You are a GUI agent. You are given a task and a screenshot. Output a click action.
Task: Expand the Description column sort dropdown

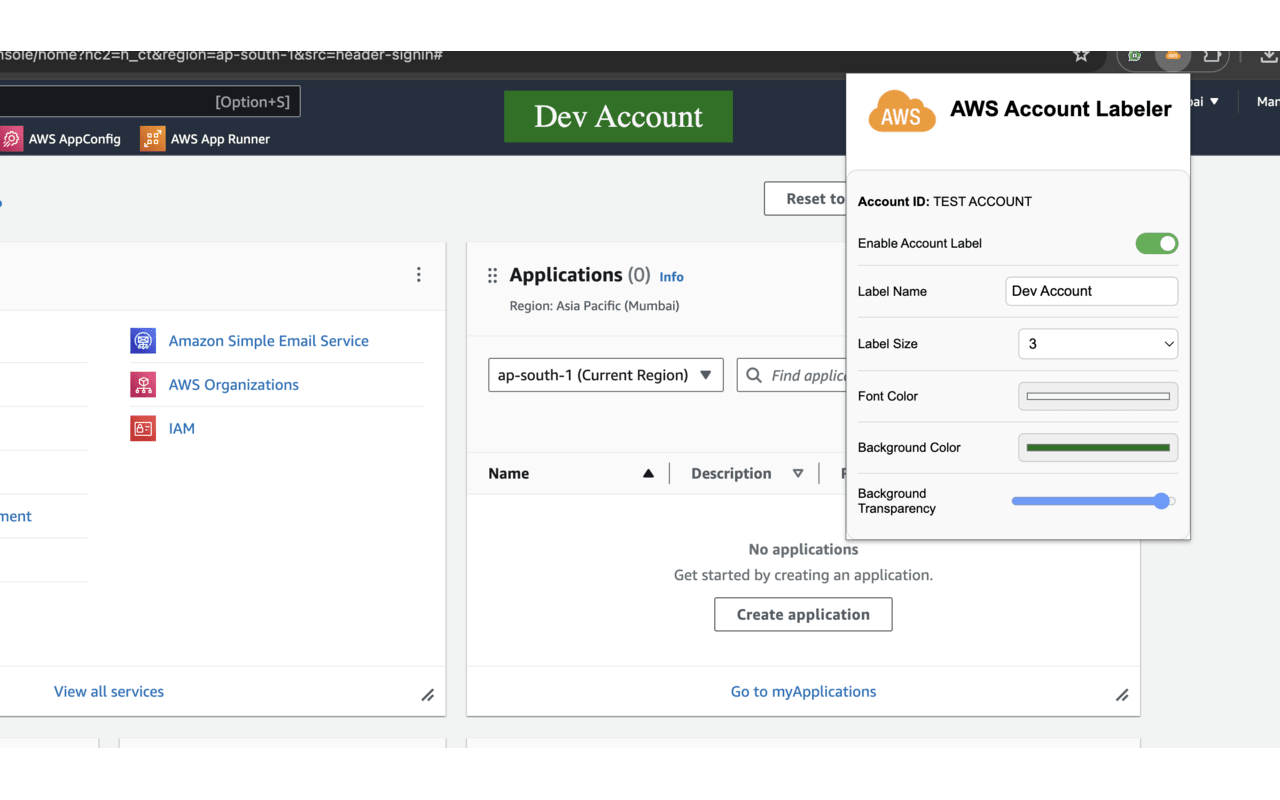pyautogui.click(x=799, y=473)
